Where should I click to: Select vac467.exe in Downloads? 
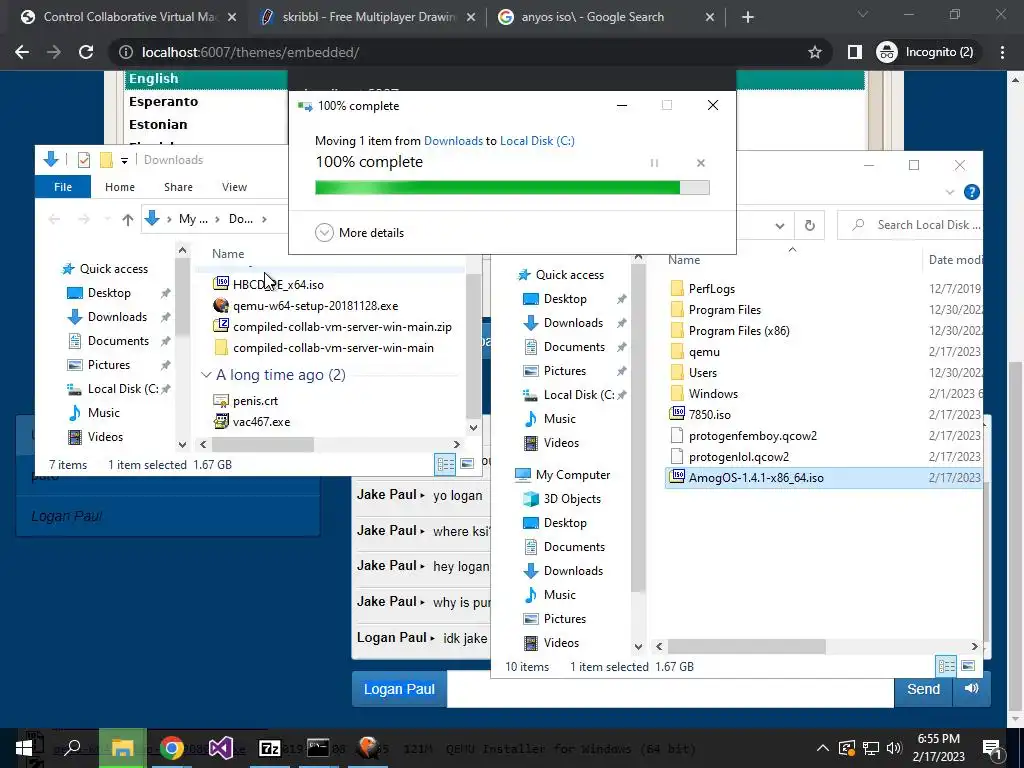261,422
